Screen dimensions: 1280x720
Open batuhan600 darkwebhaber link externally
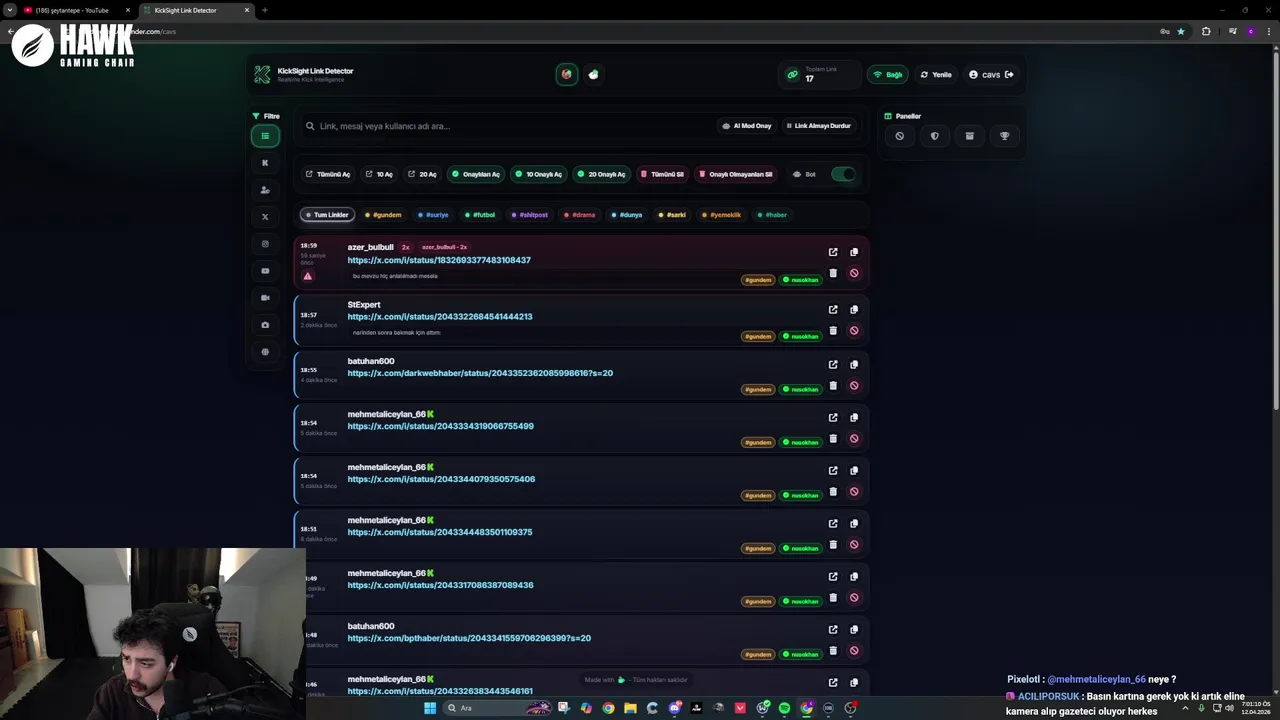(833, 364)
